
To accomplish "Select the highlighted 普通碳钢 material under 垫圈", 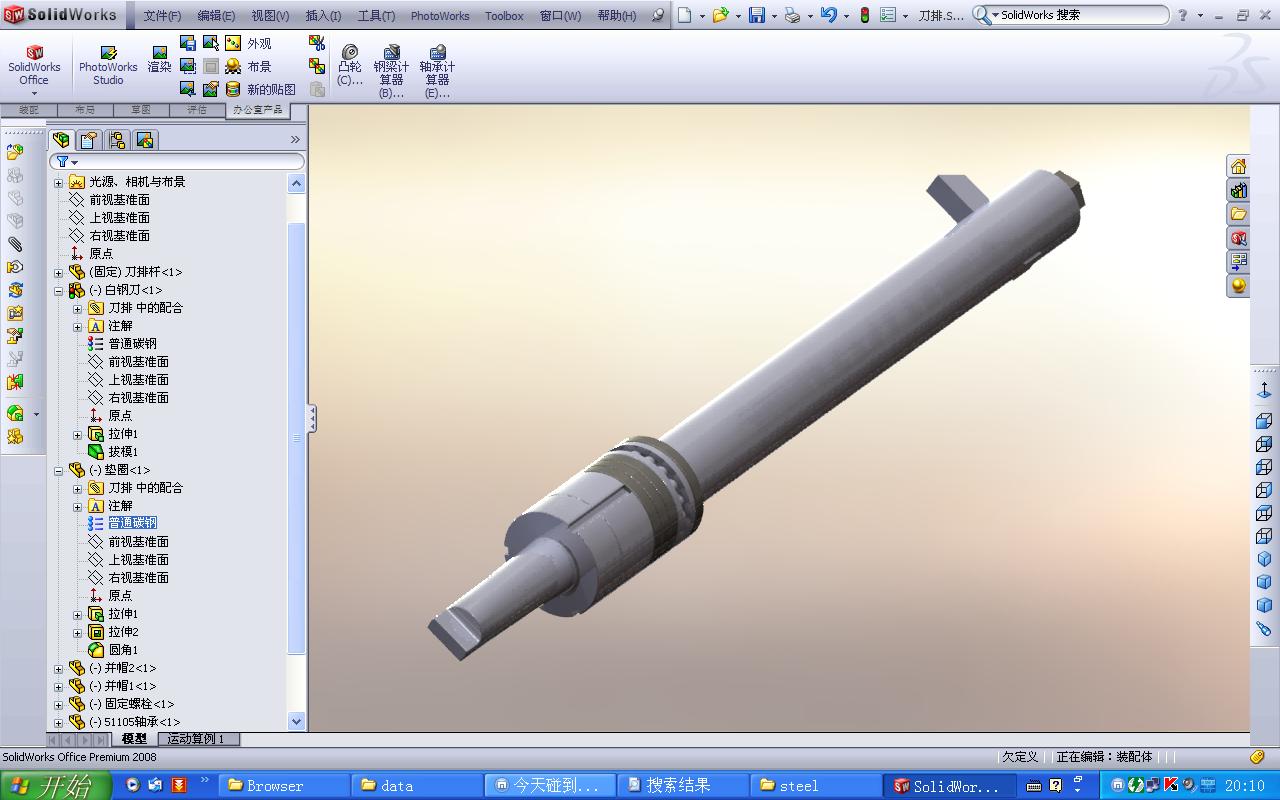I will (x=132, y=523).
